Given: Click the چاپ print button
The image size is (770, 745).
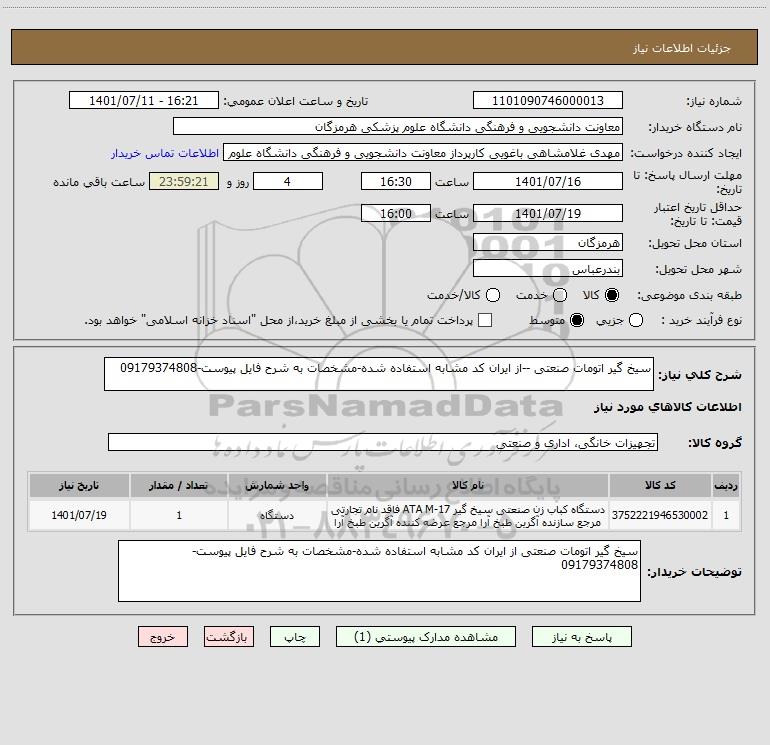Looking at the screenshot, I should coord(295,637).
